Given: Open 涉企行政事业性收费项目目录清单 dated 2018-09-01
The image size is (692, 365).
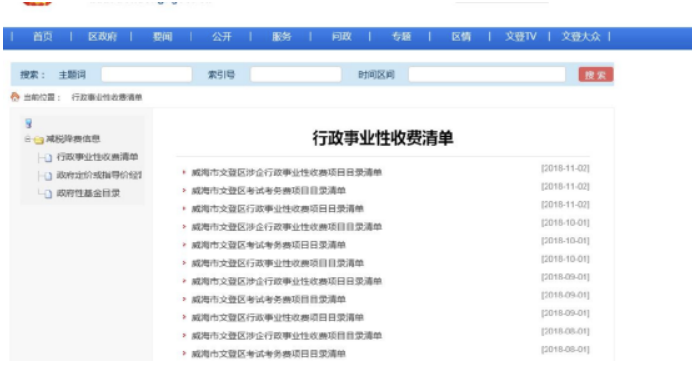Looking at the screenshot, I should (x=286, y=281).
